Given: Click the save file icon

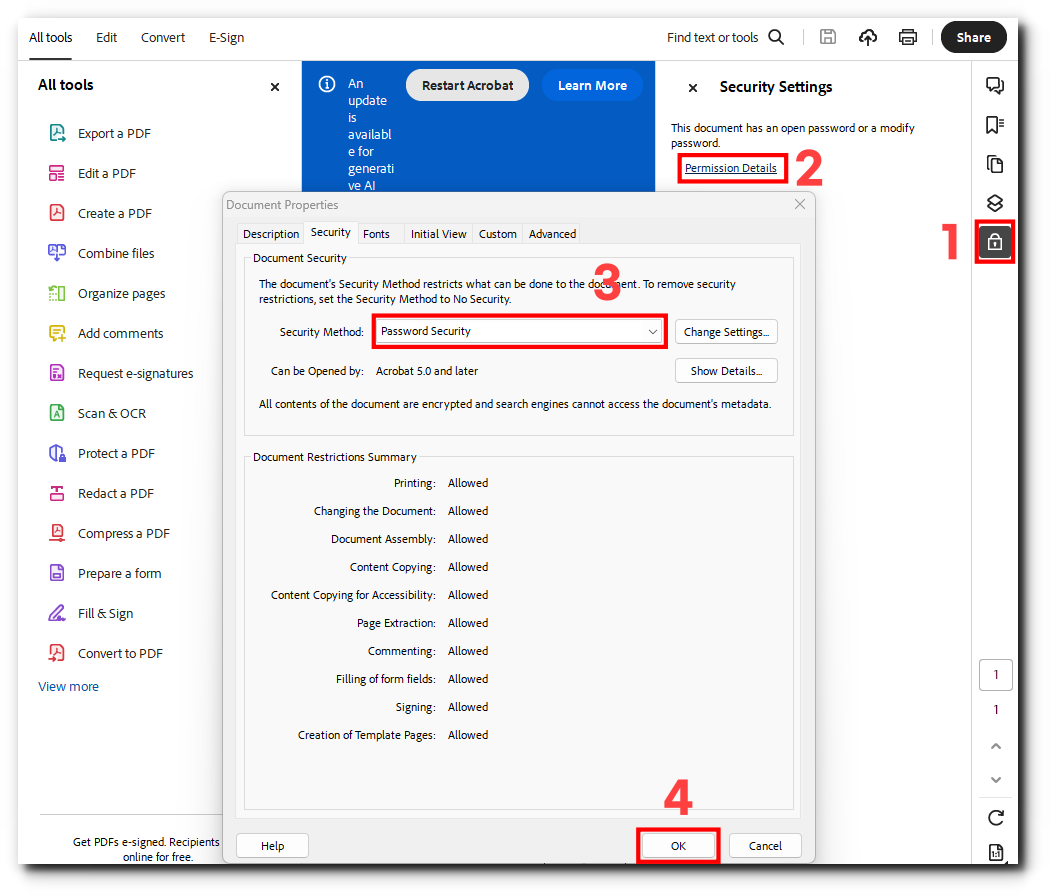Looking at the screenshot, I should (828, 38).
